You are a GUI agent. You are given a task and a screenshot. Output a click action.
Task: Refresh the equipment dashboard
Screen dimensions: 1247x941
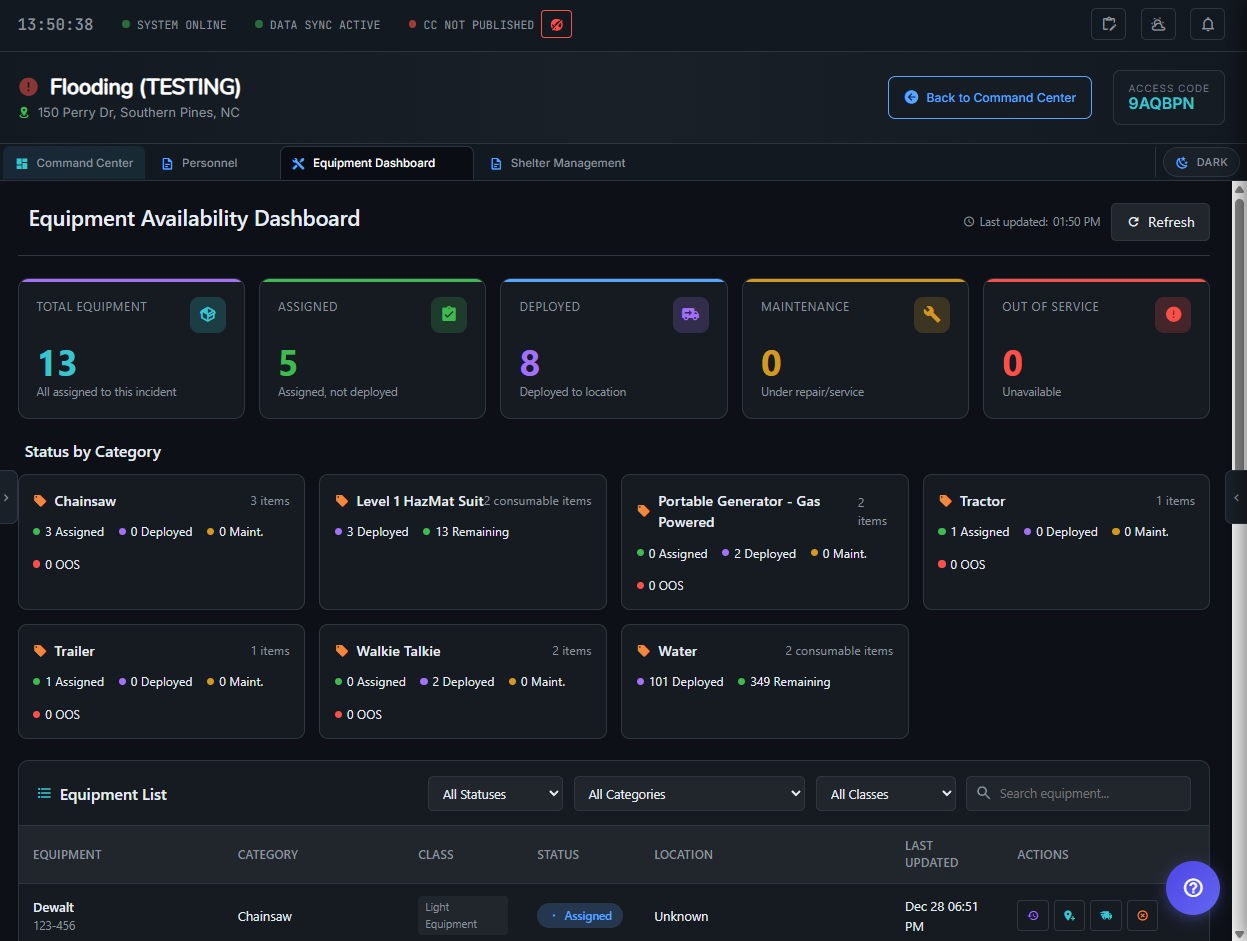(1160, 222)
